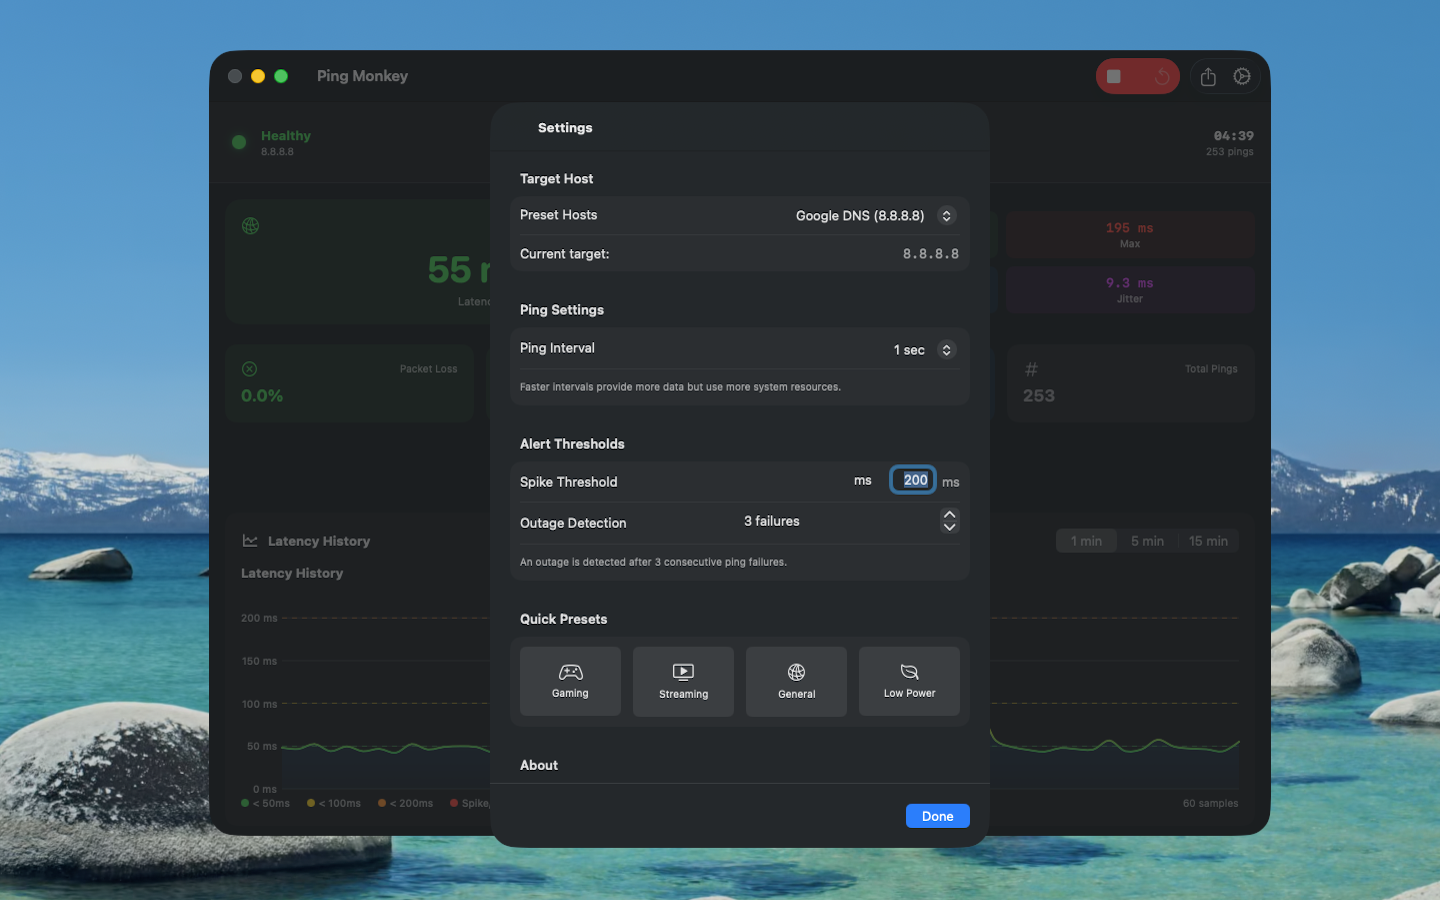This screenshot has width=1440, height=900.
Task: Choose the General quick preset
Action: 796,681
